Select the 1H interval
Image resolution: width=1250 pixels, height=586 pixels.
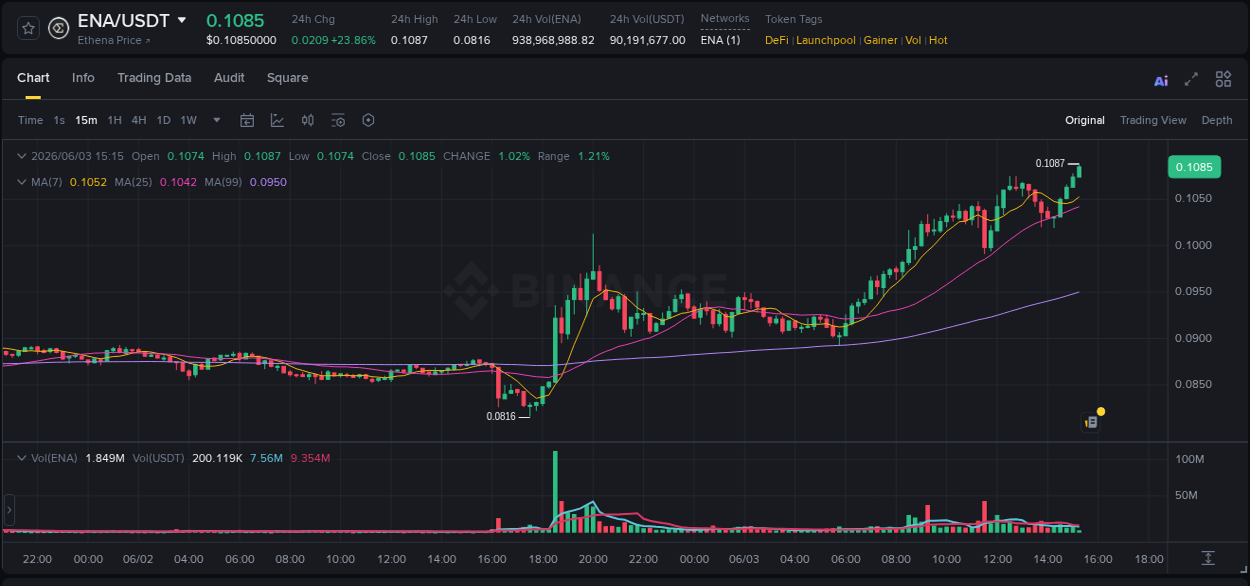click(x=114, y=120)
